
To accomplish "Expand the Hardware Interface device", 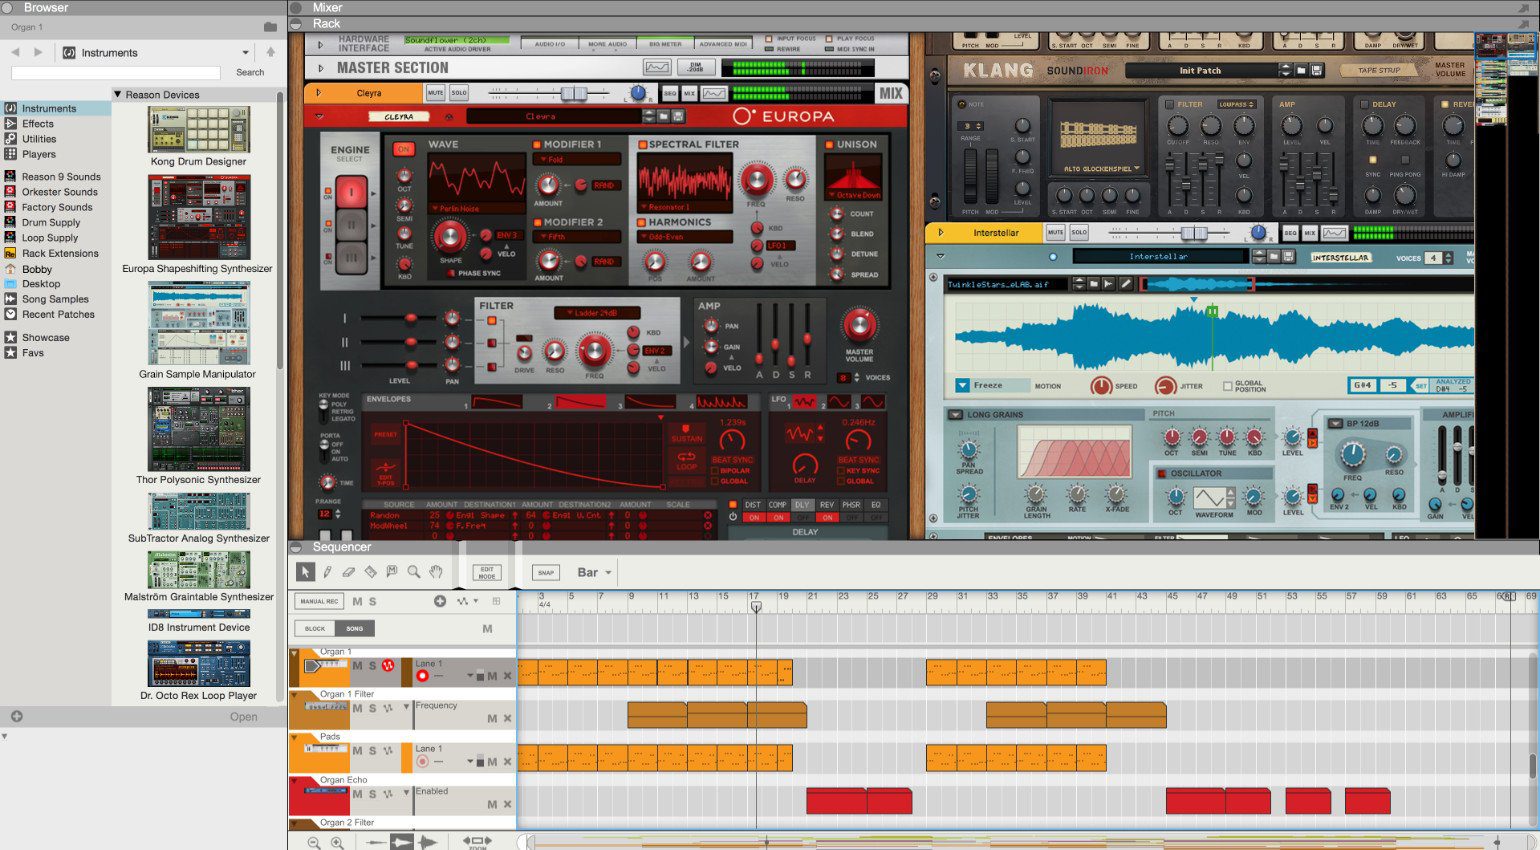I will coord(321,44).
